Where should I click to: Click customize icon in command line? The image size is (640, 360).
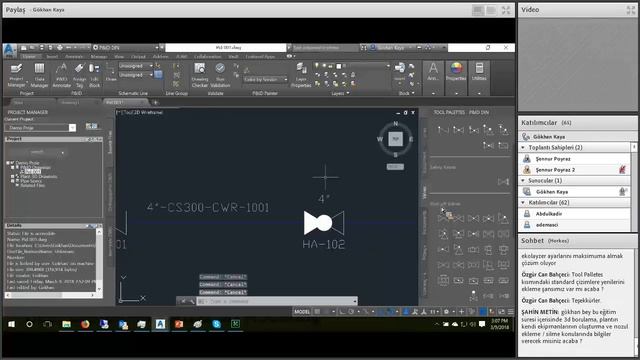(x=191, y=301)
